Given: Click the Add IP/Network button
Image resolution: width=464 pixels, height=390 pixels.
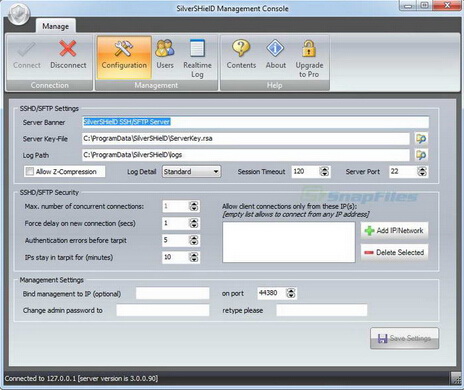Looking at the screenshot, I should pyautogui.click(x=394, y=231).
